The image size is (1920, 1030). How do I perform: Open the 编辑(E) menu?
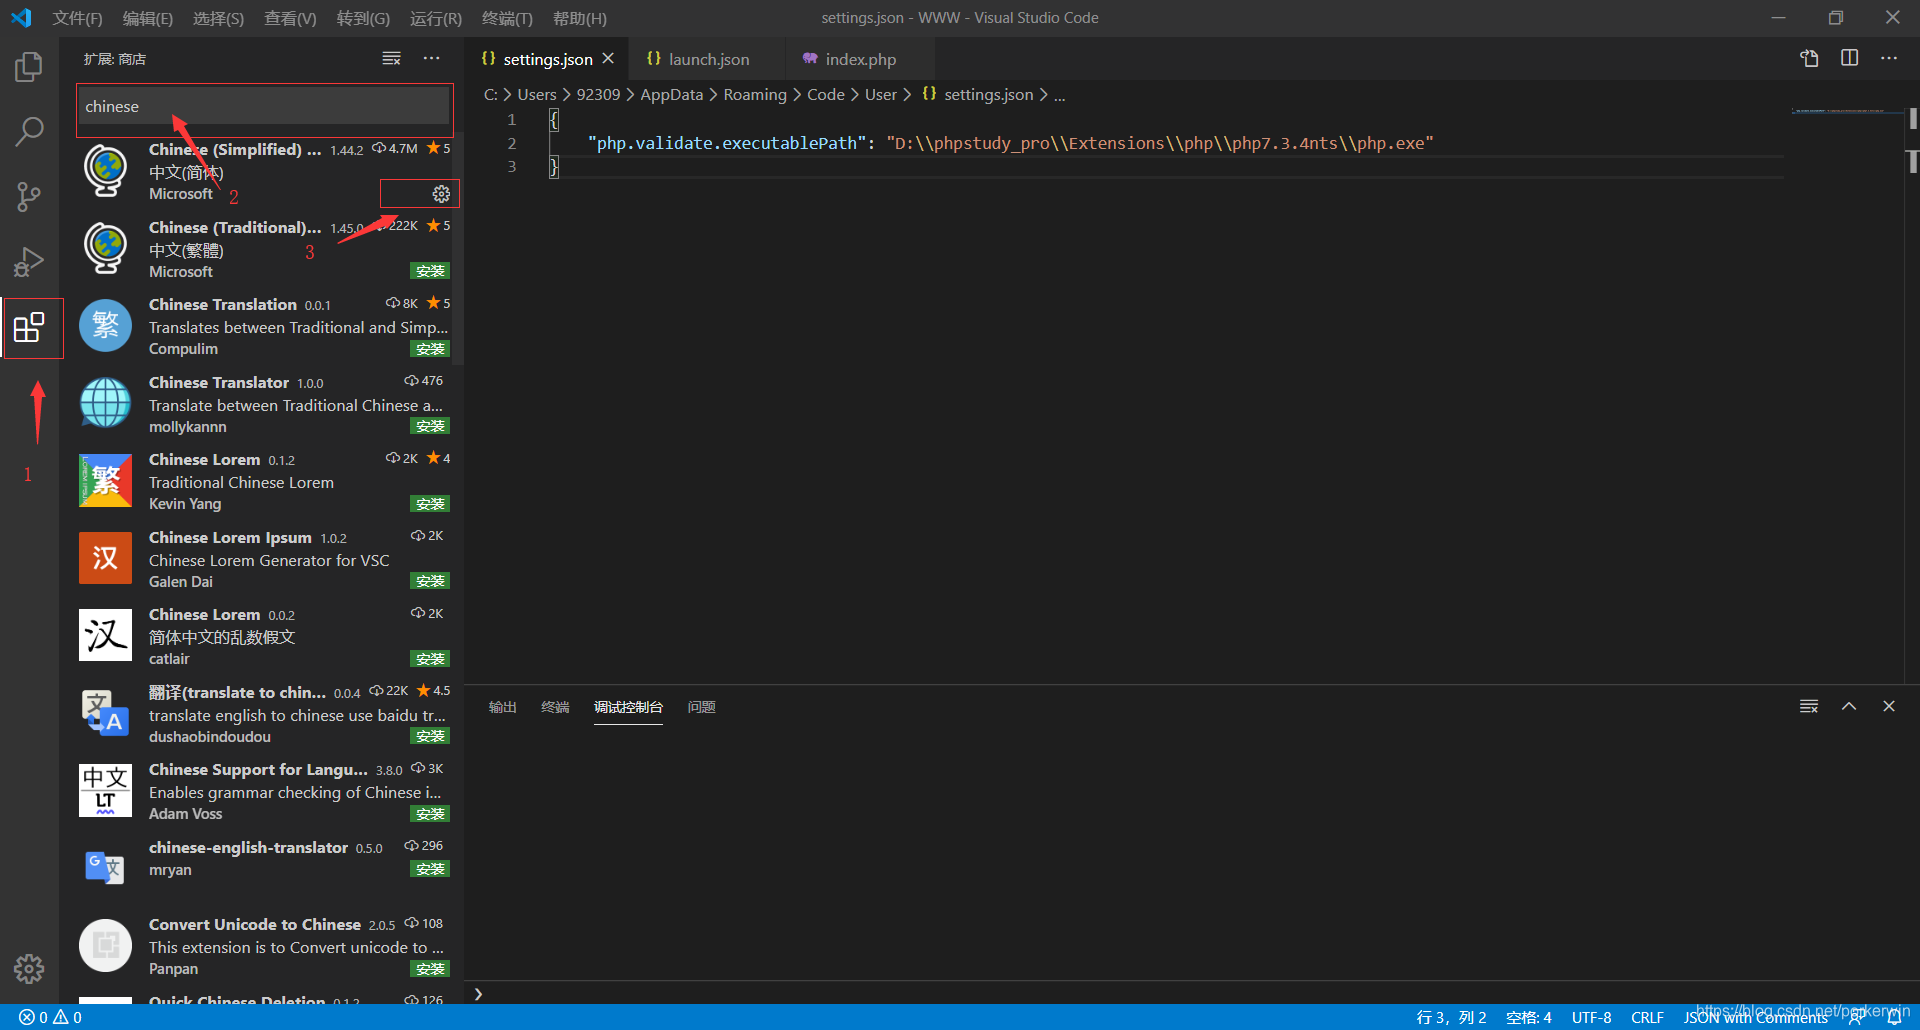(148, 18)
